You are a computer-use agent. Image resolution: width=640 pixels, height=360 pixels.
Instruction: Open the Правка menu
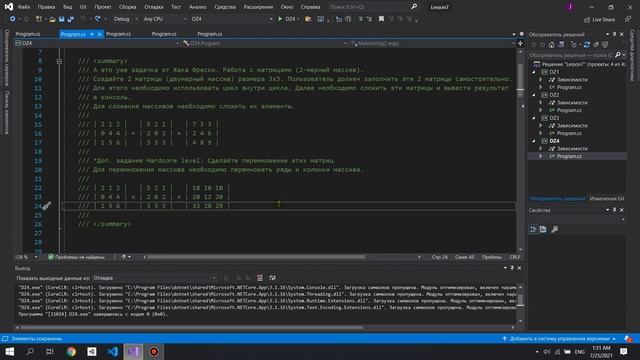pyautogui.click(x=46, y=7)
